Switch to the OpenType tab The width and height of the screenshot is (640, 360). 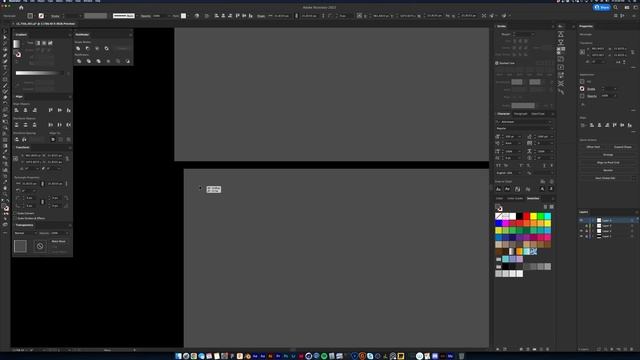coord(538,114)
